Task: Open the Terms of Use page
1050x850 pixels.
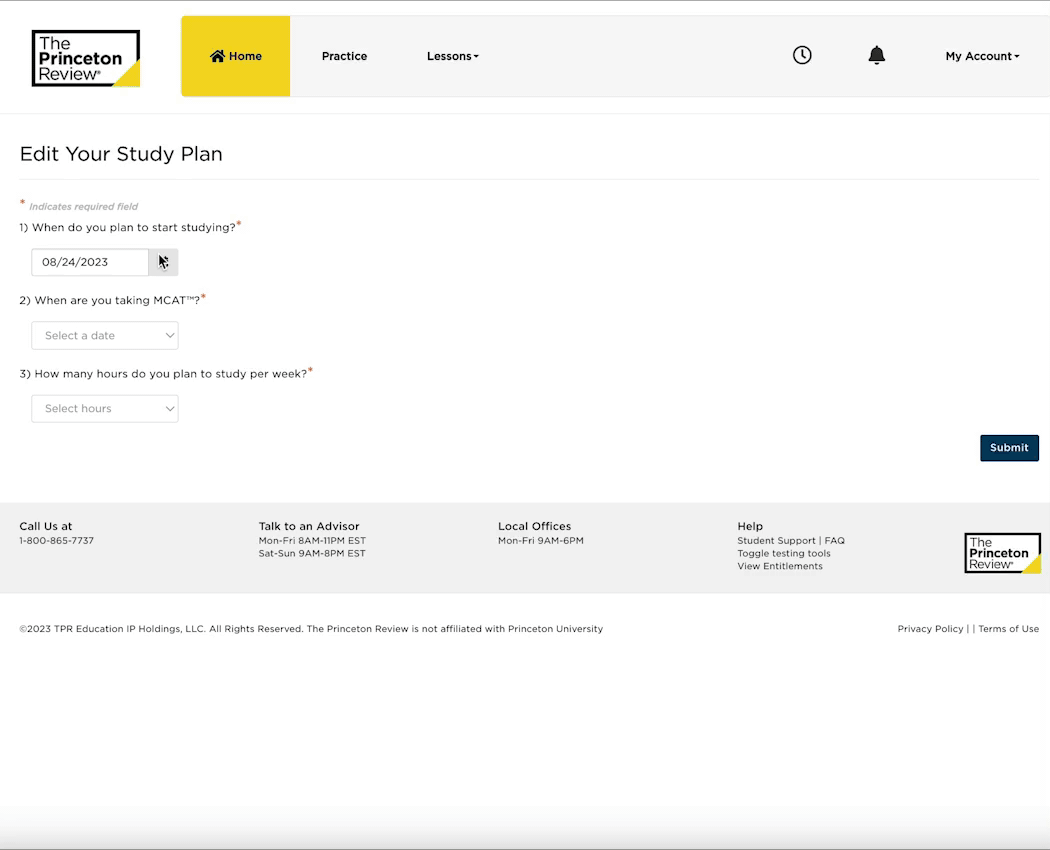Action: pyautogui.click(x=1008, y=628)
